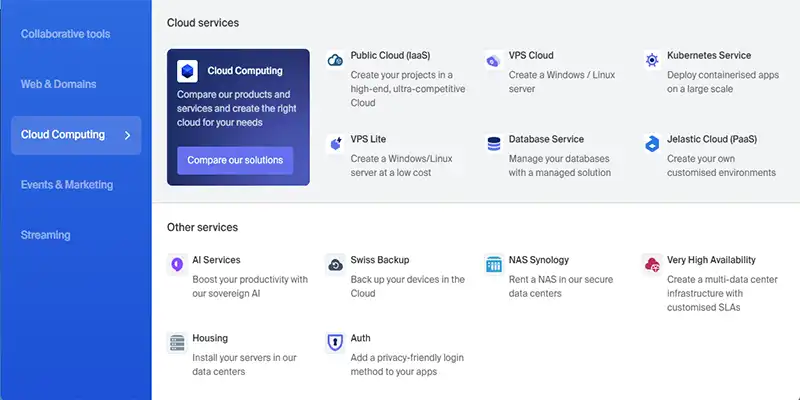Click the Cloud Computing cube logo in card

pyautogui.click(x=187, y=71)
